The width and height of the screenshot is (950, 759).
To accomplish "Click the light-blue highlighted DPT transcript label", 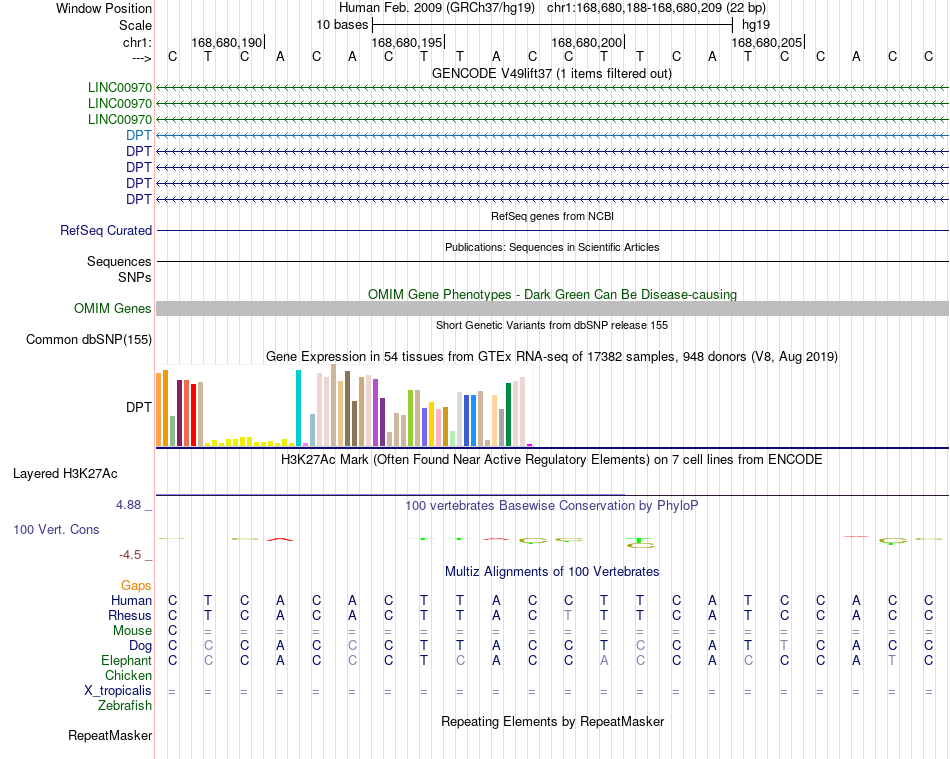I will (x=139, y=135).
